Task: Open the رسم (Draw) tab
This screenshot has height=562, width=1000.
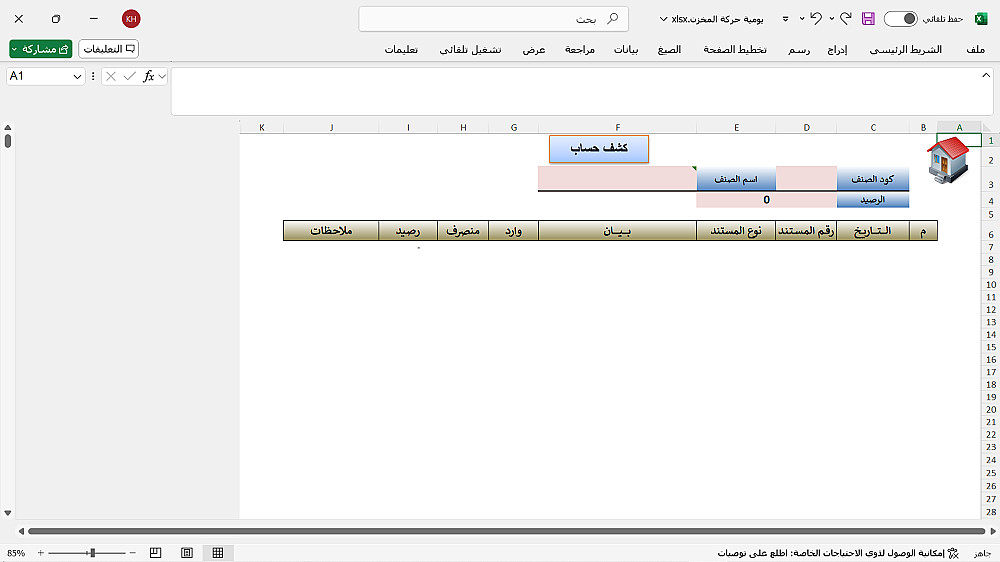Action: tap(798, 49)
